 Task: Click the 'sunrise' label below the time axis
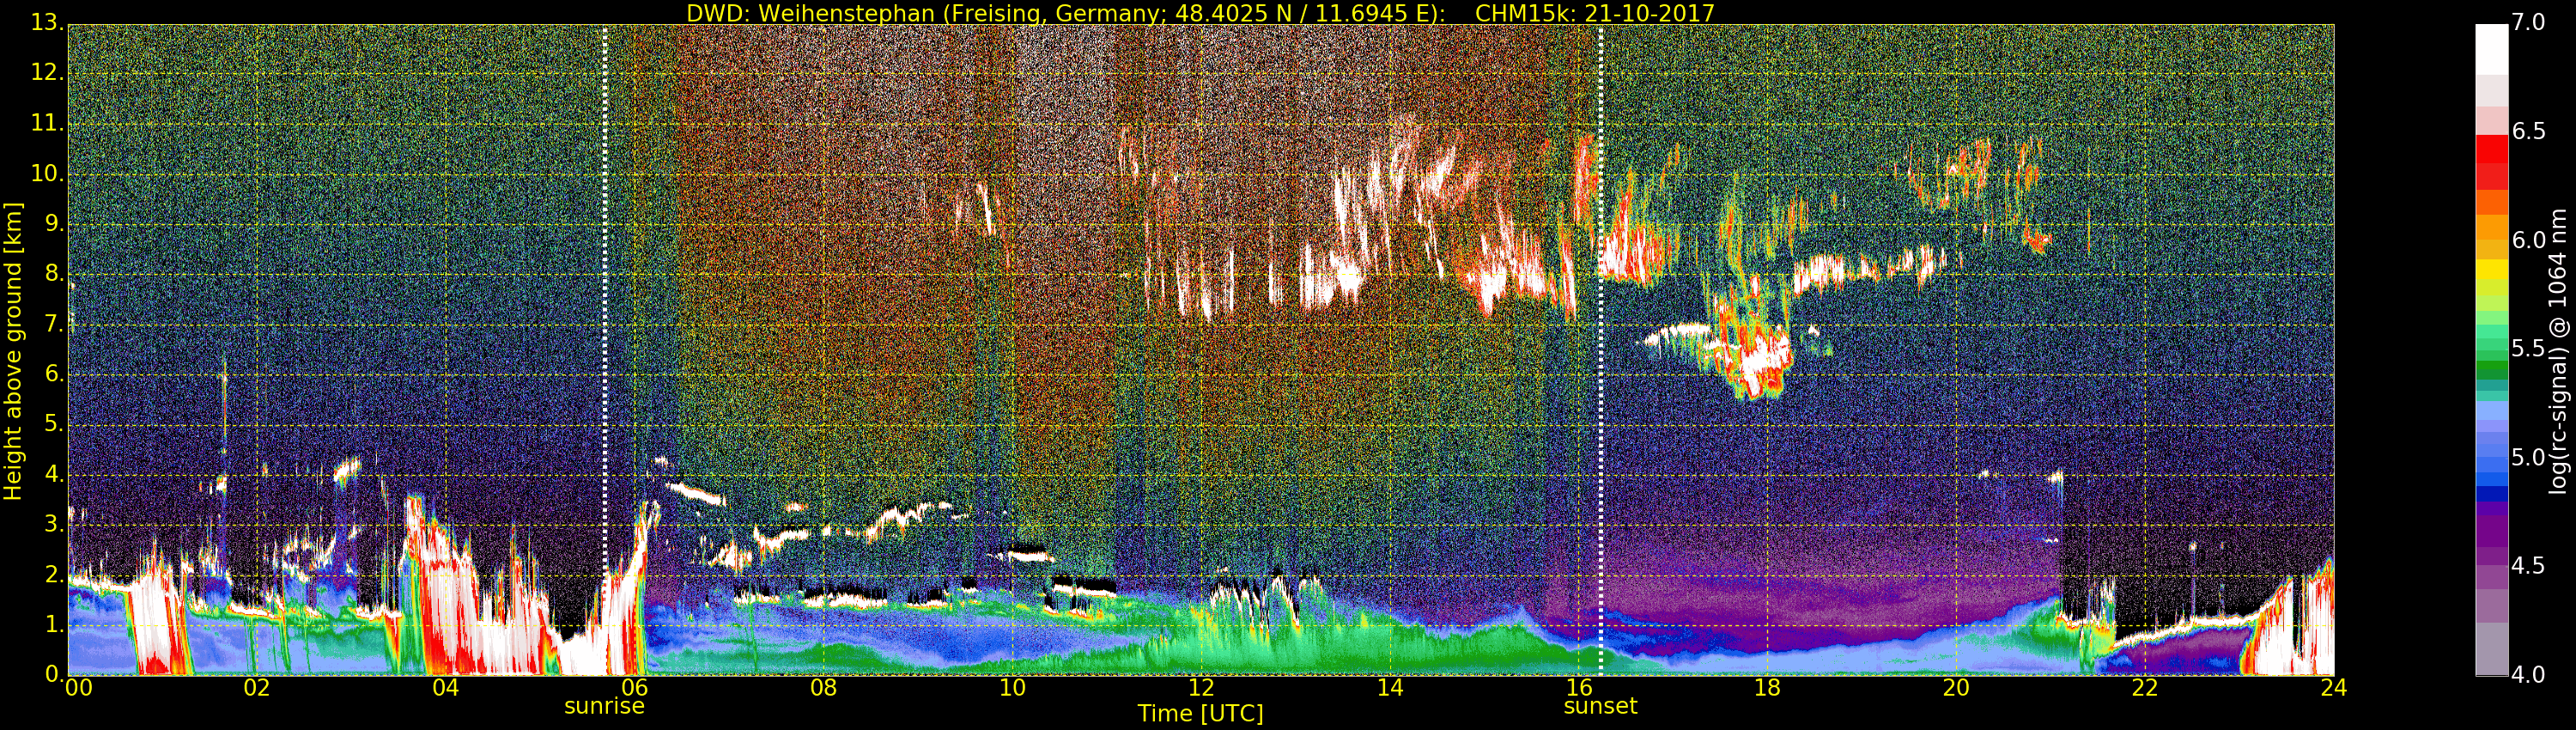click(604, 706)
